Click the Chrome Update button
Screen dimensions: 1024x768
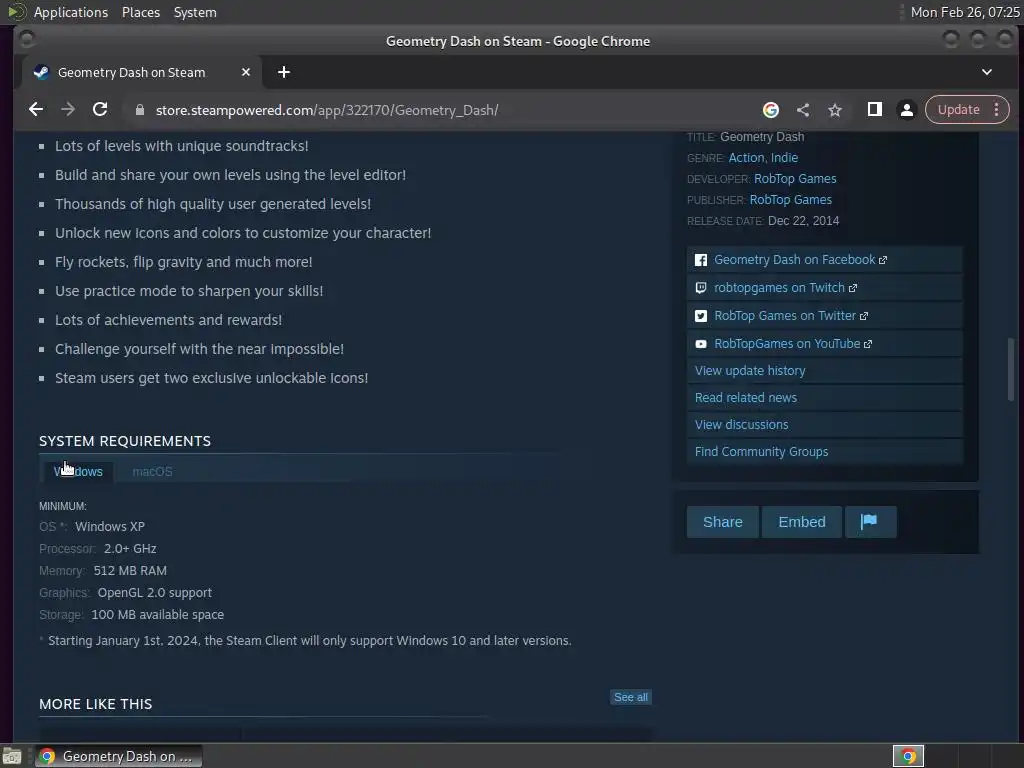(x=958, y=110)
